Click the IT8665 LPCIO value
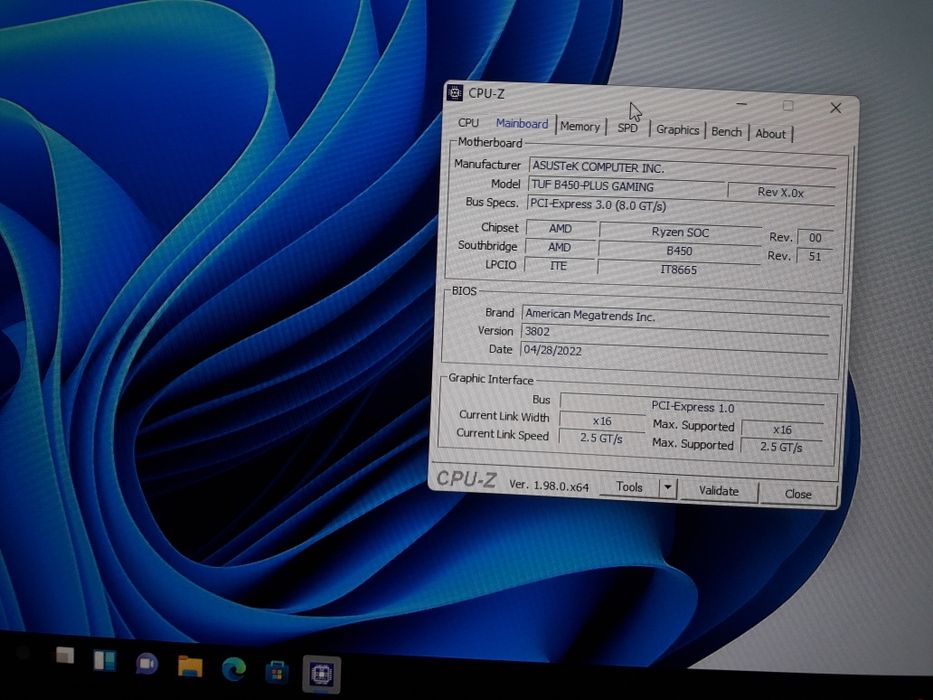This screenshot has height=700, width=933. pyautogui.click(x=678, y=270)
